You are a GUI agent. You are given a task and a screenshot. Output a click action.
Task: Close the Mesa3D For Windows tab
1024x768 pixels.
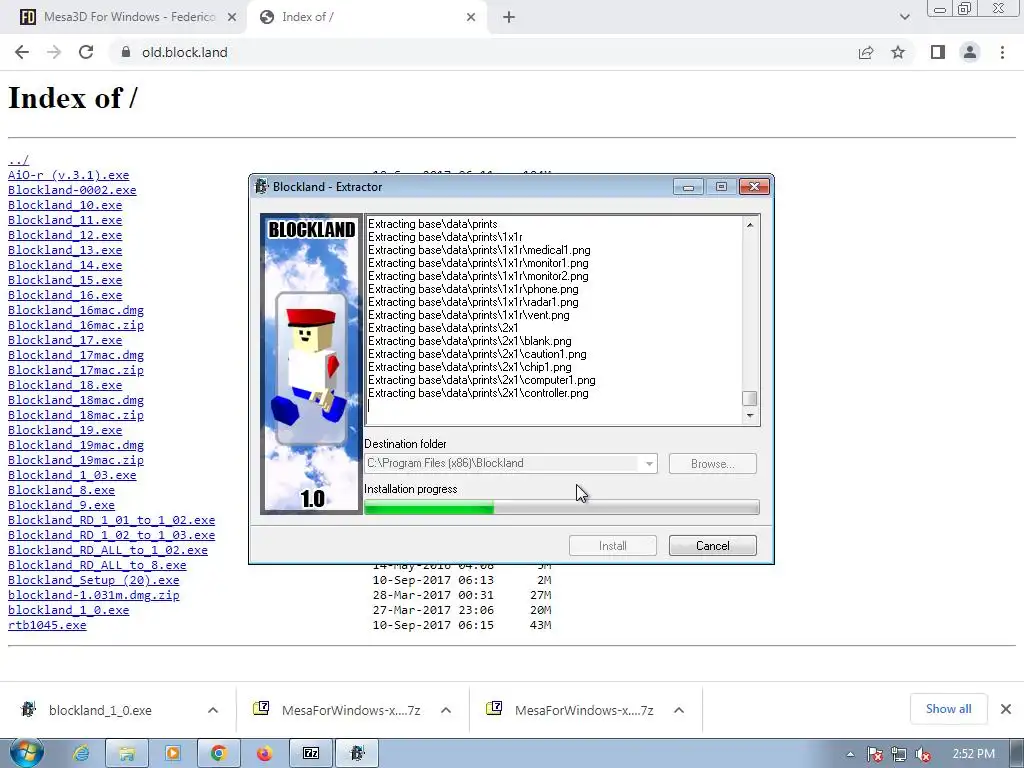tap(232, 18)
